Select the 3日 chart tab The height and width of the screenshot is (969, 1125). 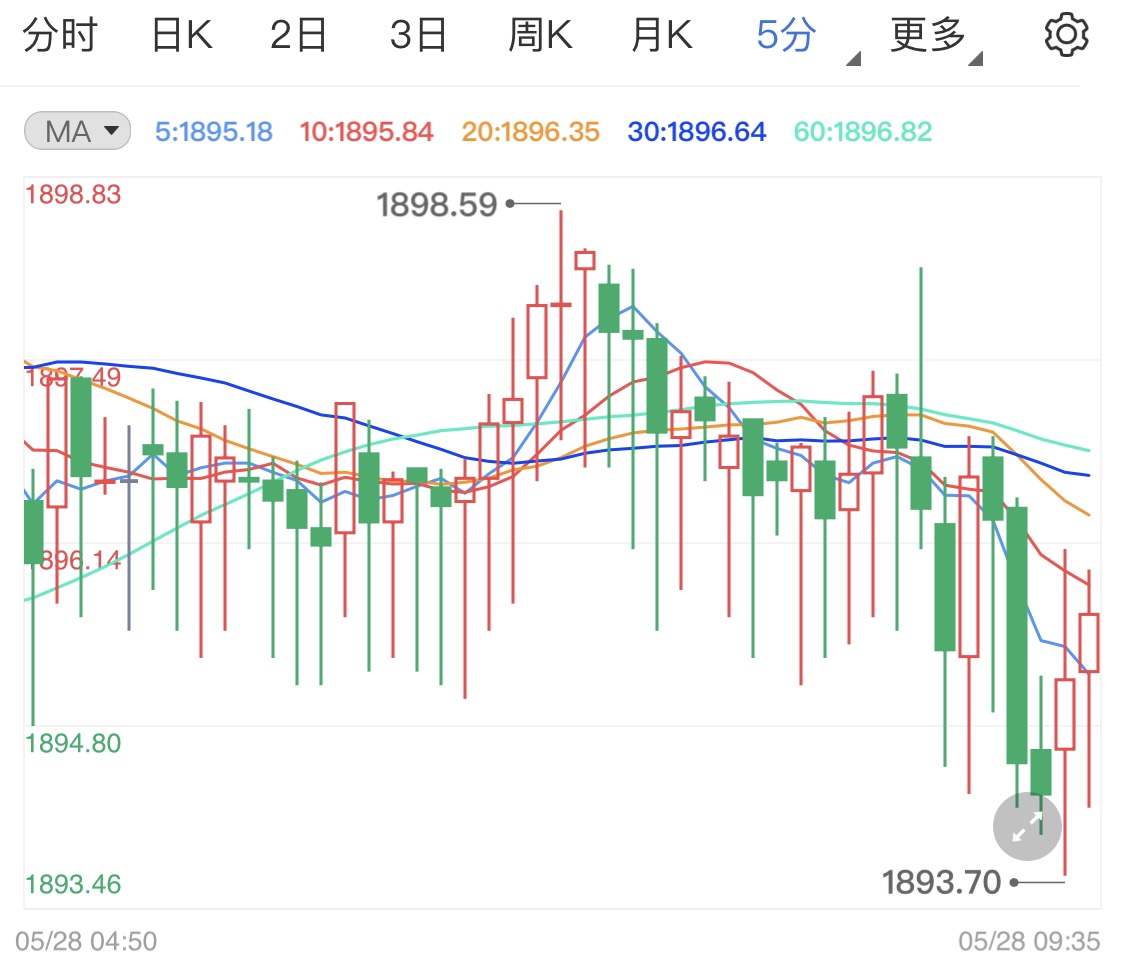pos(418,34)
